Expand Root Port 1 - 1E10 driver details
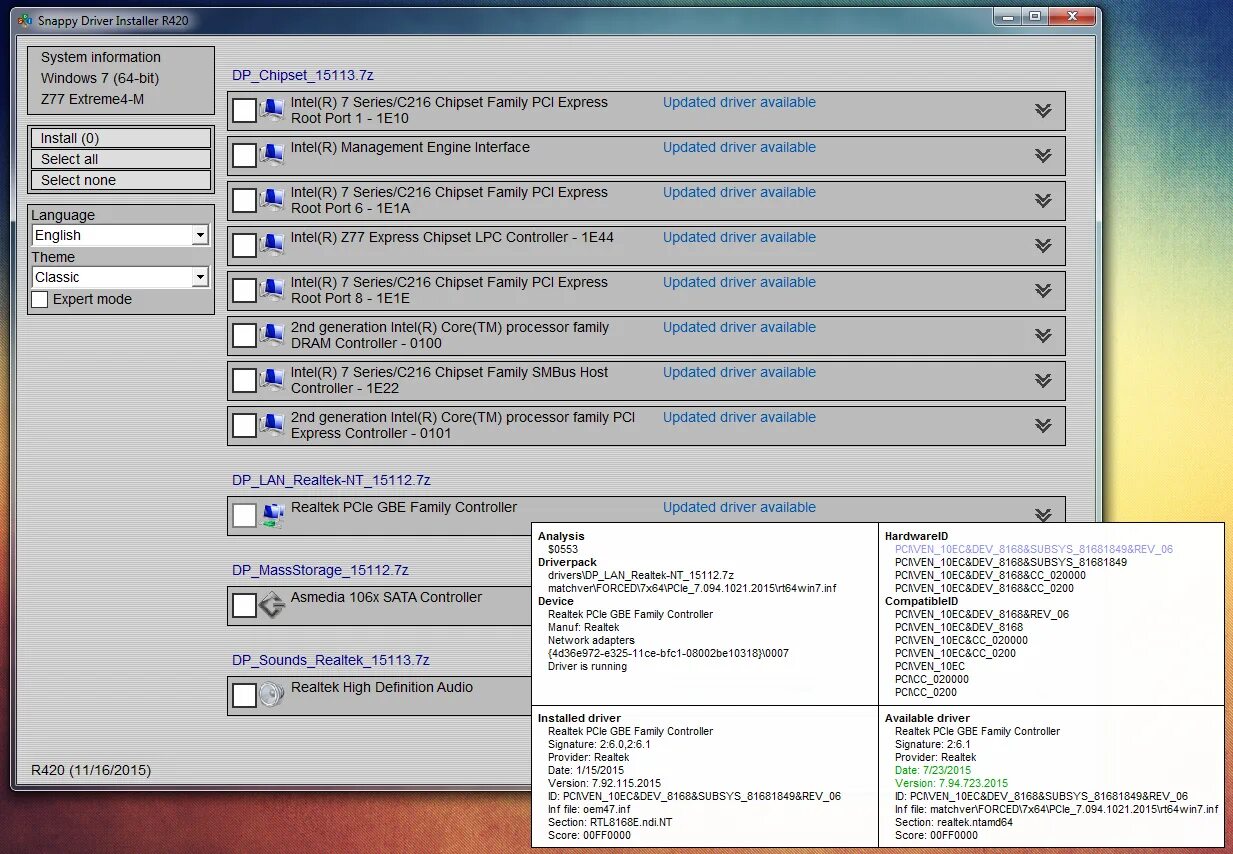1233x854 pixels. tap(1043, 110)
